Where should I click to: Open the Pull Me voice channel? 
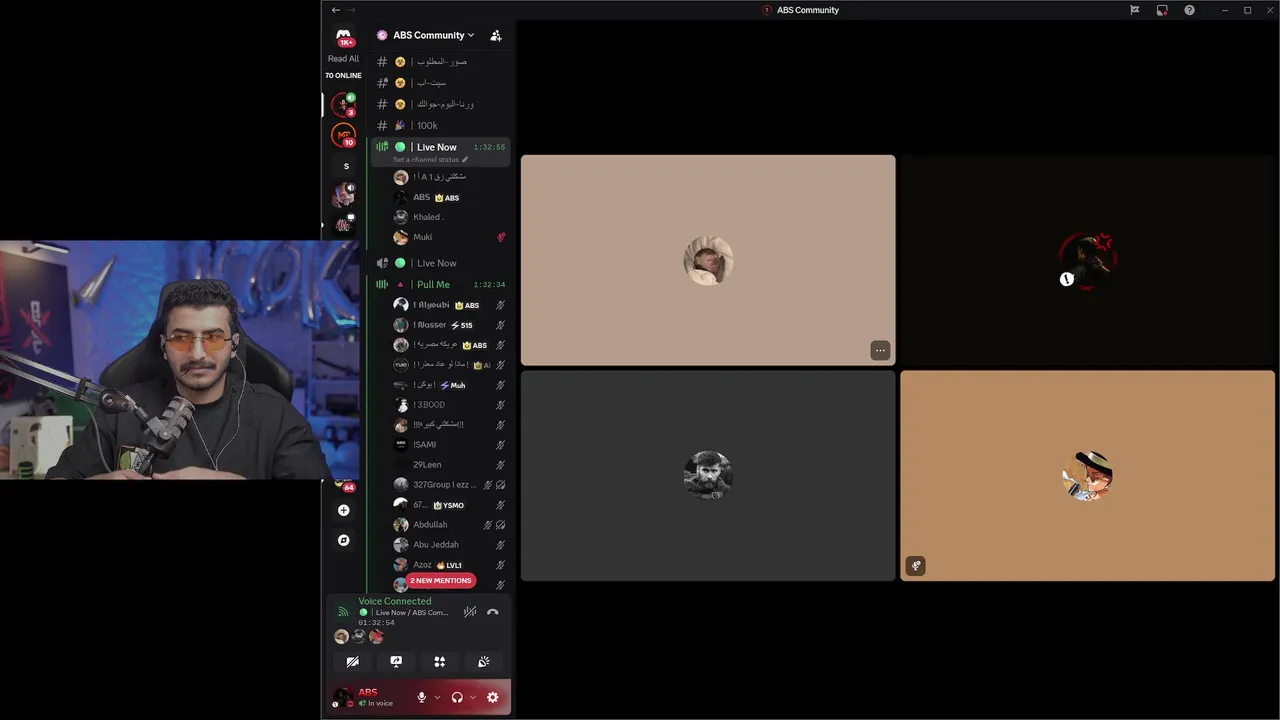tap(440, 284)
